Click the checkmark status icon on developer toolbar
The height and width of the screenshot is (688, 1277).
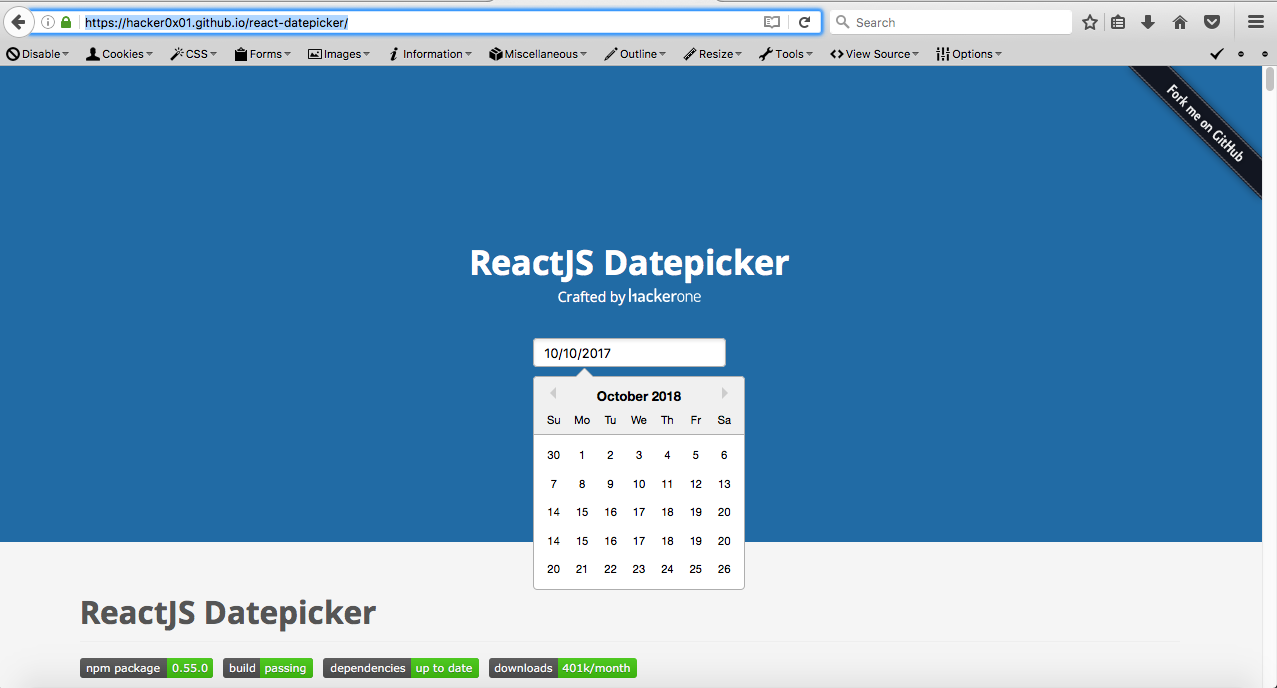tap(1217, 54)
